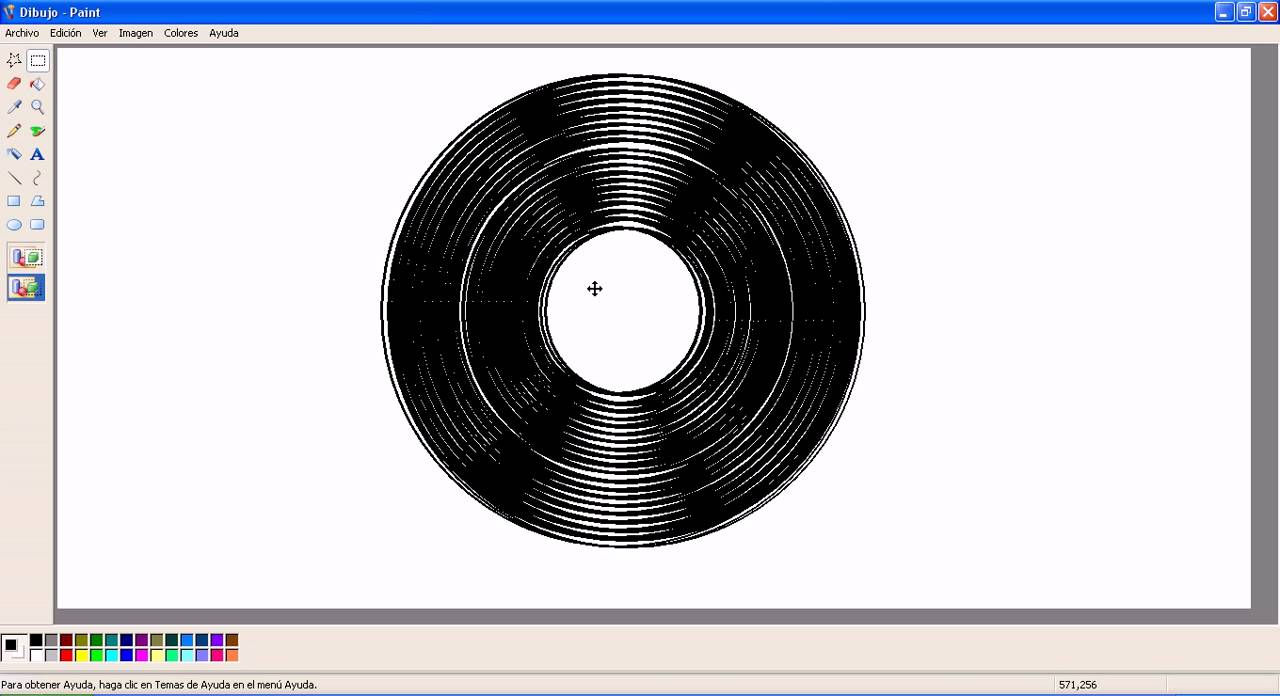Activate the rectangular Select tool

37,60
